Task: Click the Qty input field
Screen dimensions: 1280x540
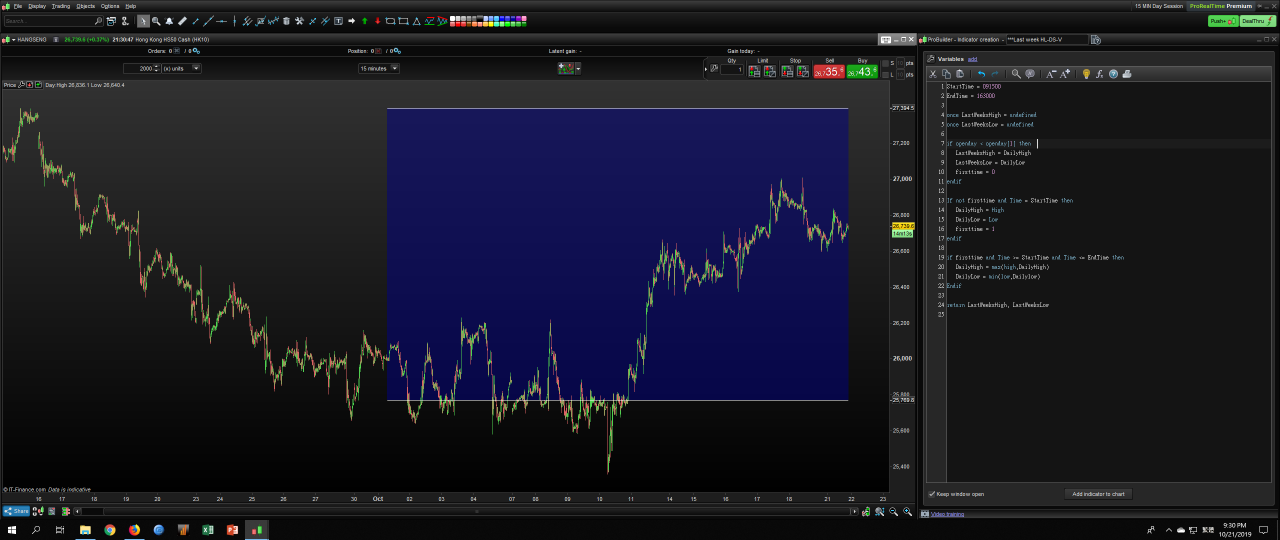Action: 732,69
